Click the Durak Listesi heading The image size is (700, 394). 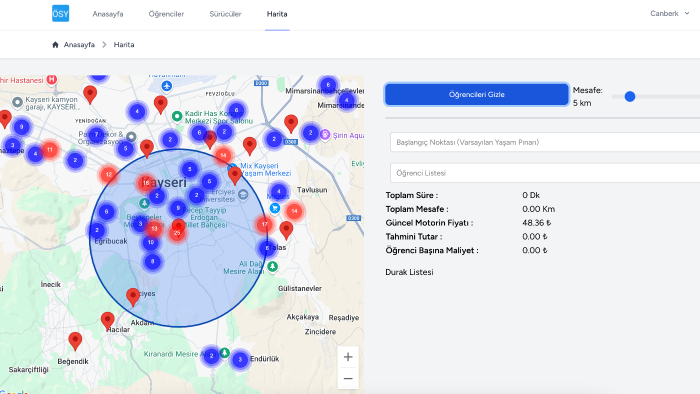click(x=409, y=272)
